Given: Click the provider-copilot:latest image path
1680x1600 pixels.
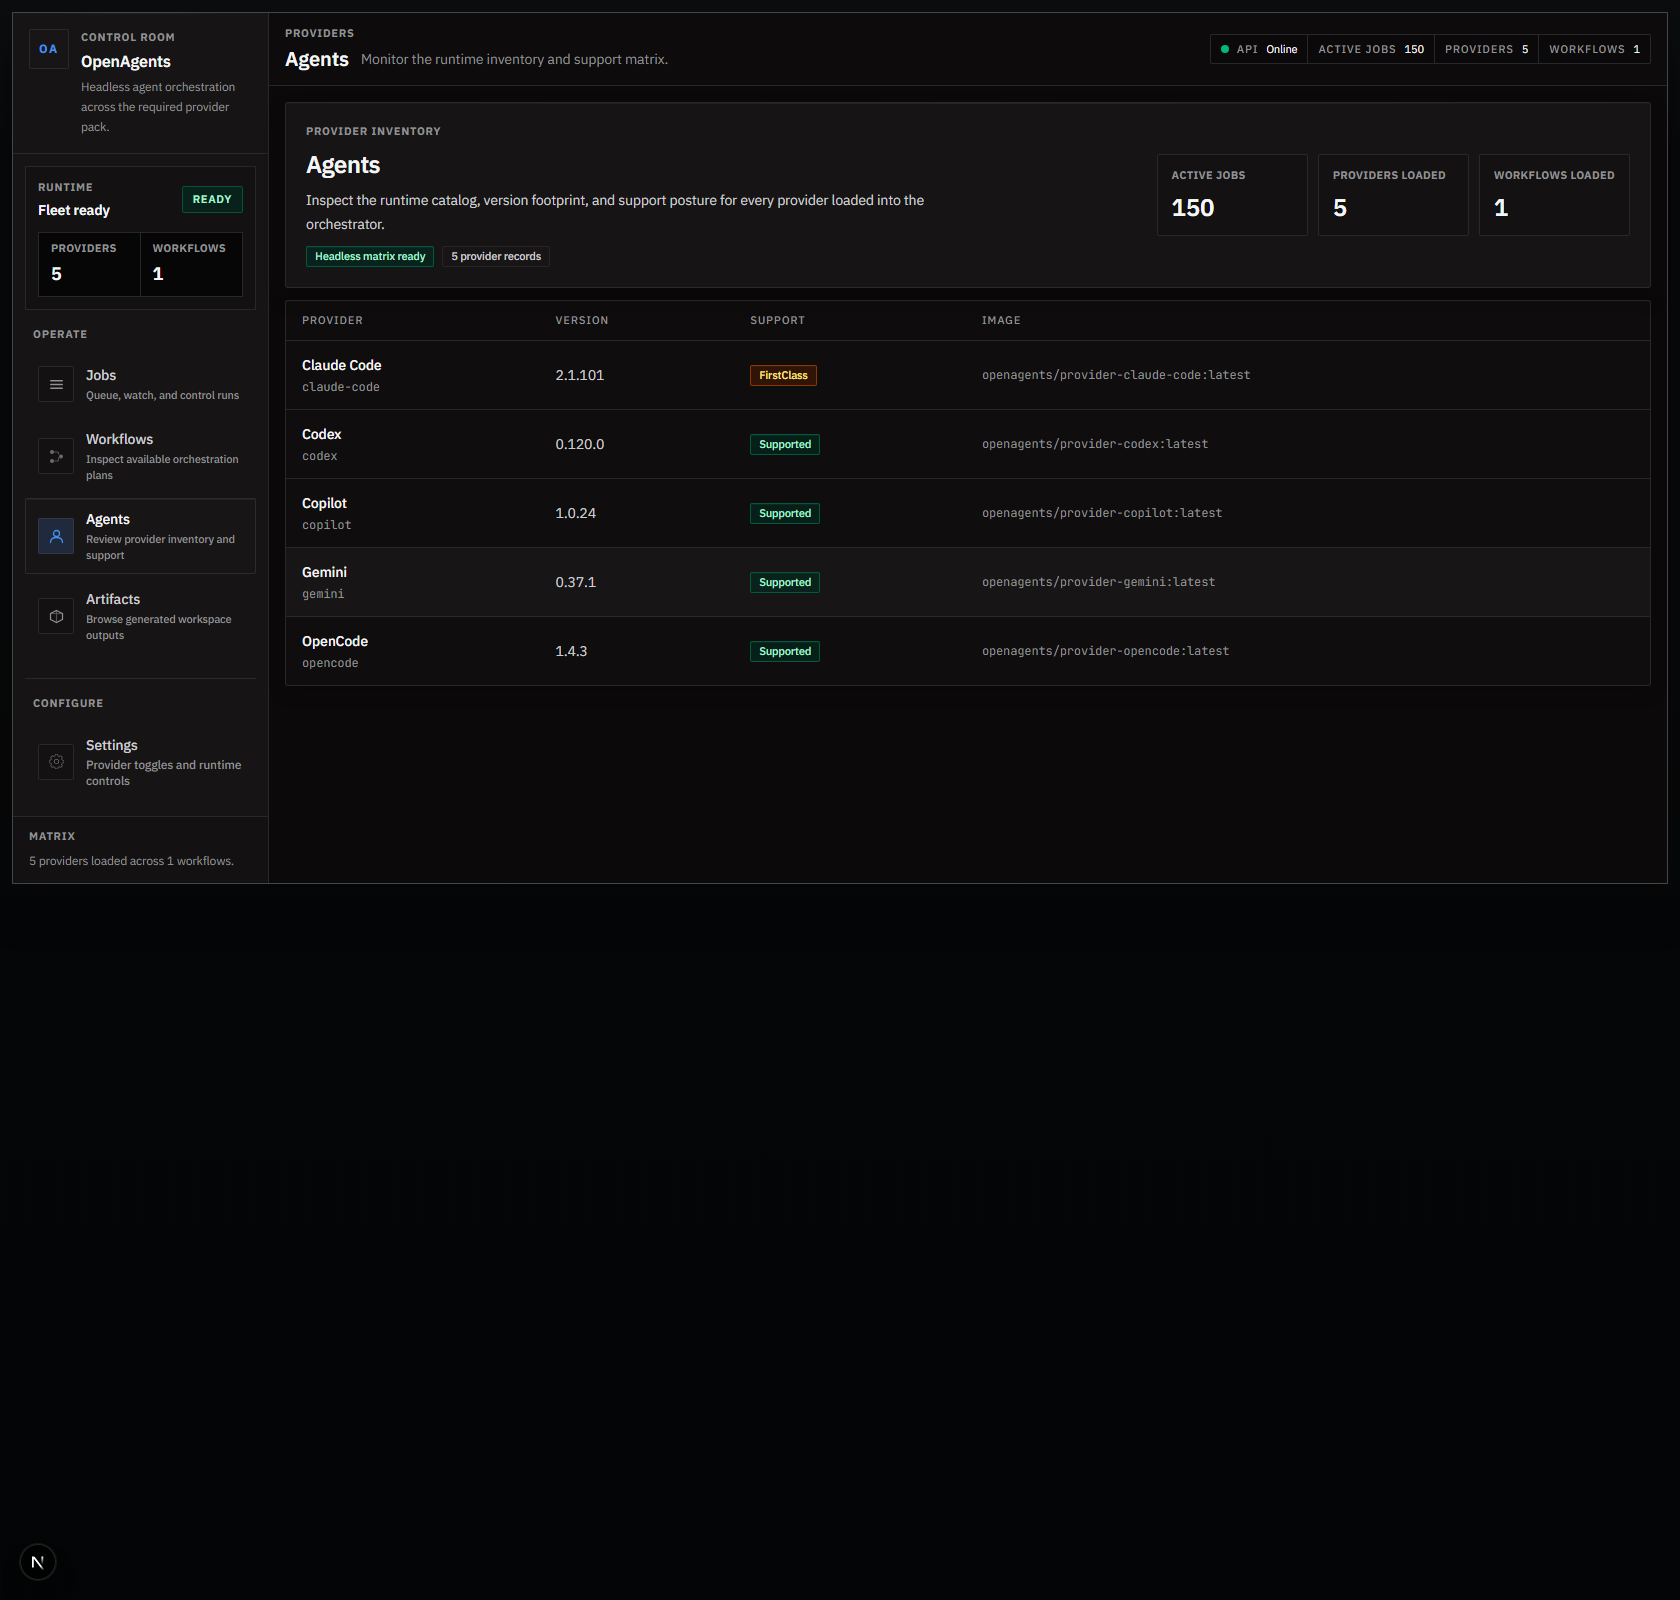Looking at the screenshot, I should tap(1102, 513).
